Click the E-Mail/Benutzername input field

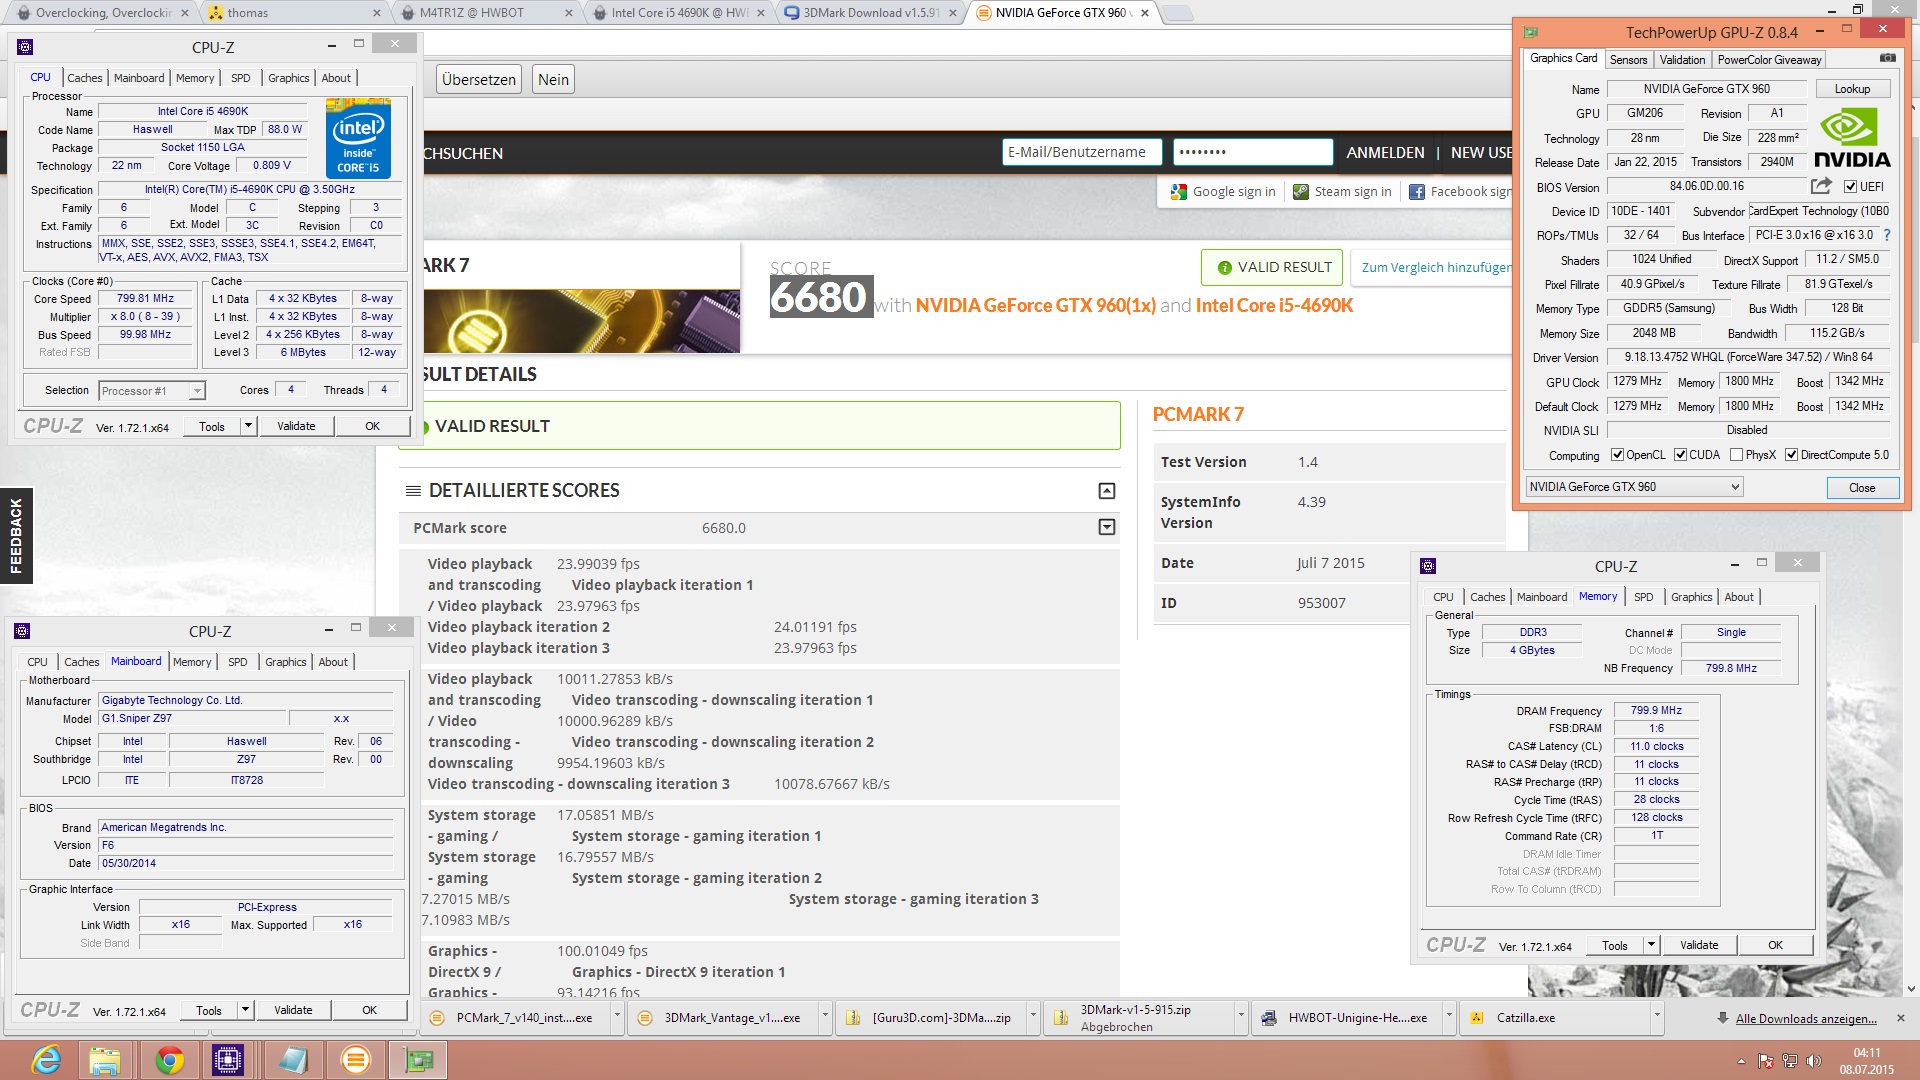1082,152
